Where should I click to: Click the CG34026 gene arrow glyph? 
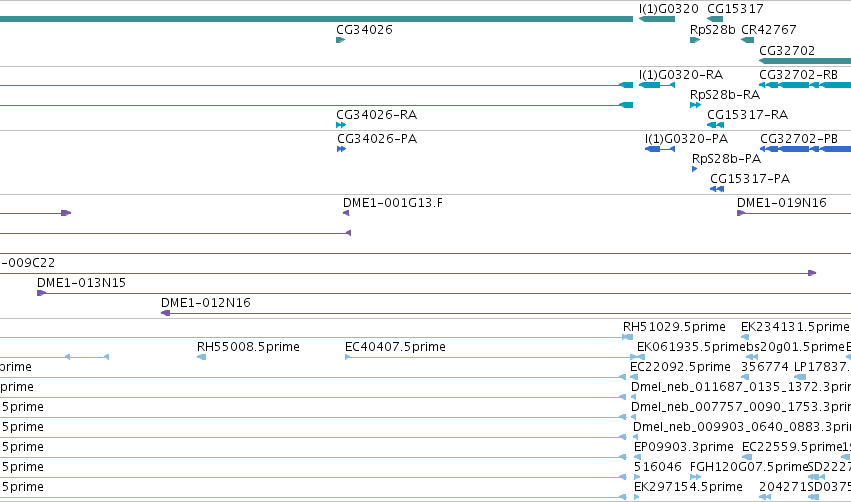(x=341, y=40)
